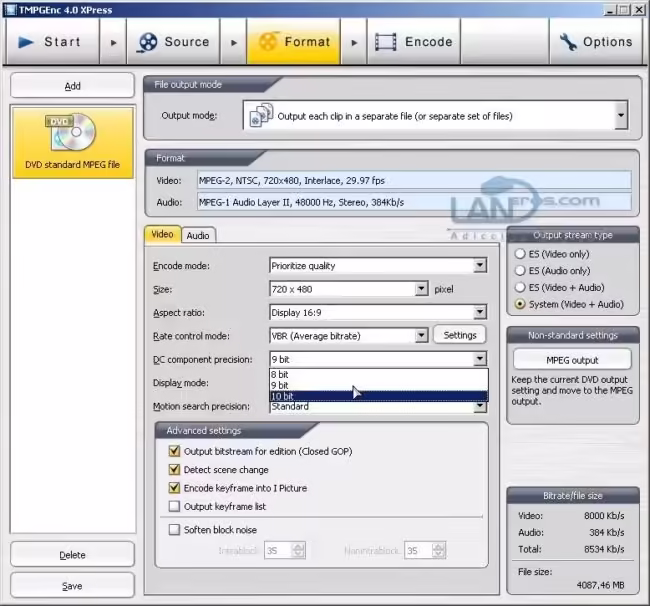Toggle Encode keyframe into I Picture
650x606 pixels.
click(x=175, y=488)
